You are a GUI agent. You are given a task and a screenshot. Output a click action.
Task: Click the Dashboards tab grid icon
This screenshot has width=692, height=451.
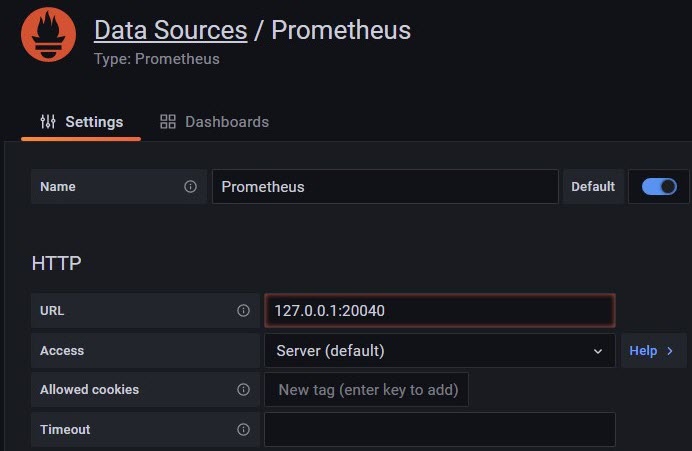168,122
